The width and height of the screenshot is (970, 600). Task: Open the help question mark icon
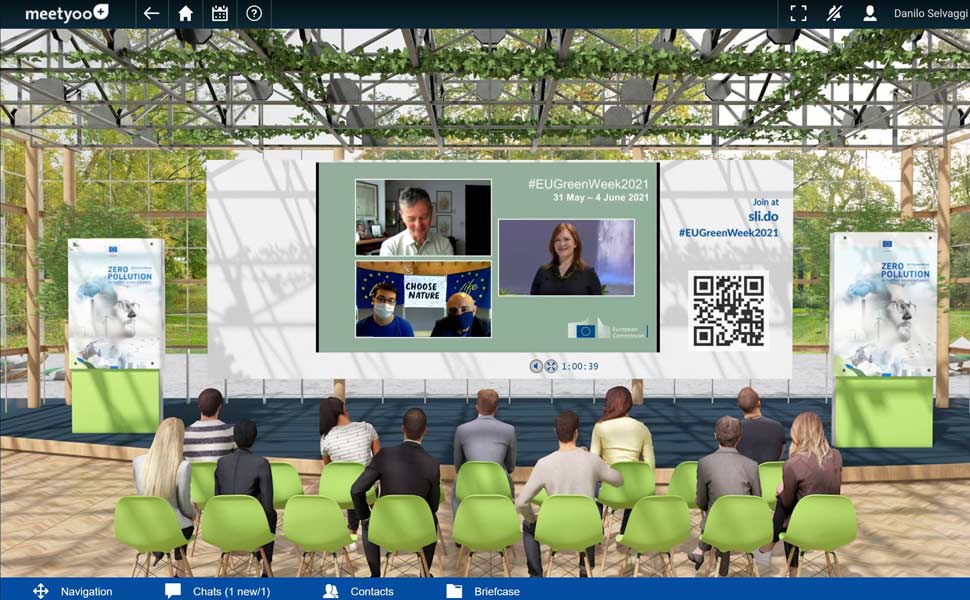pyautogui.click(x=254, y=14)
